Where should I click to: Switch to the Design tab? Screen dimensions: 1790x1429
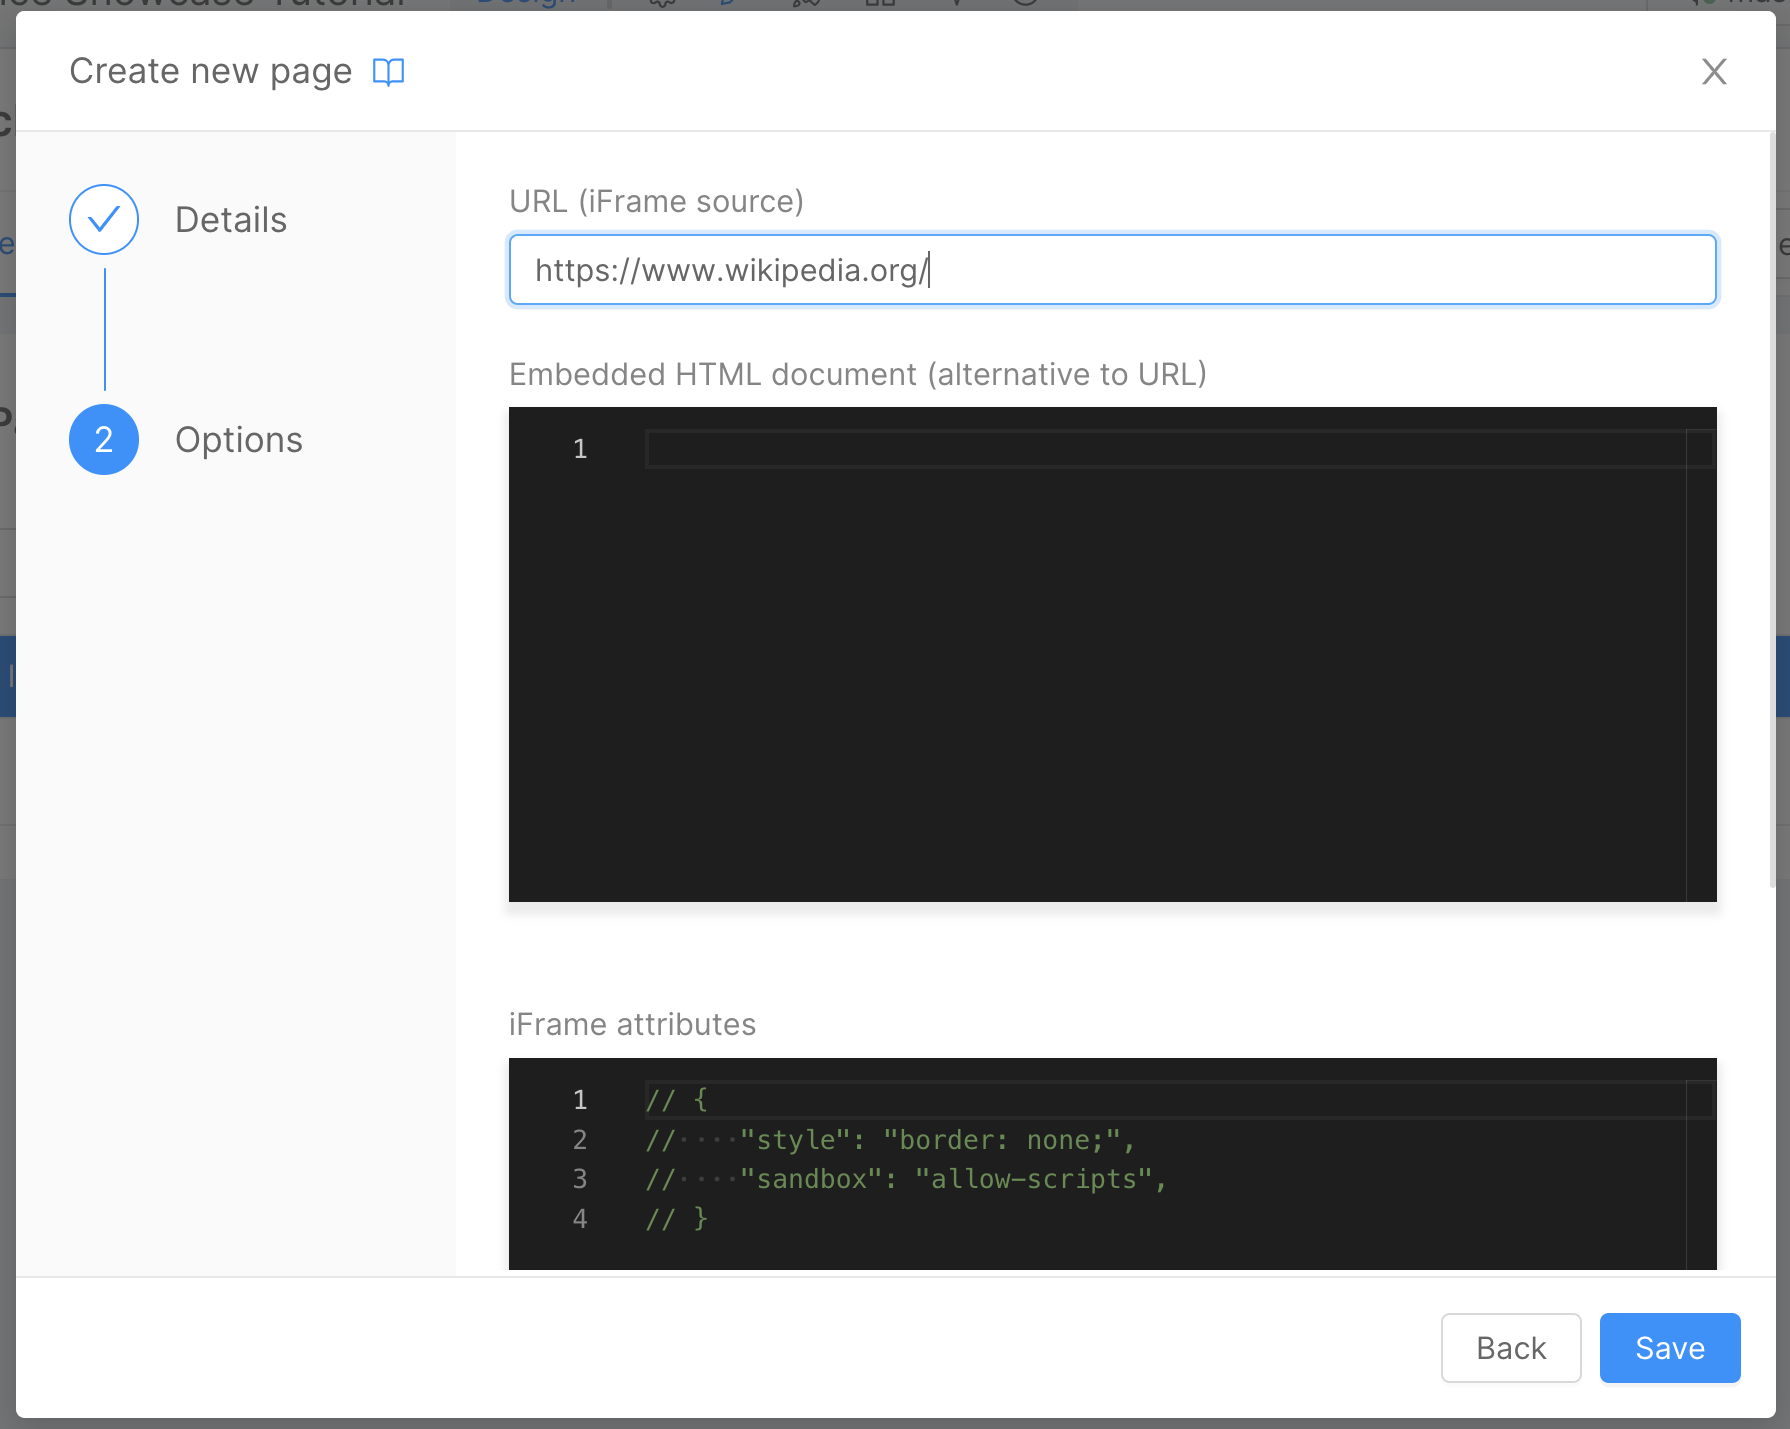[529, 4]
